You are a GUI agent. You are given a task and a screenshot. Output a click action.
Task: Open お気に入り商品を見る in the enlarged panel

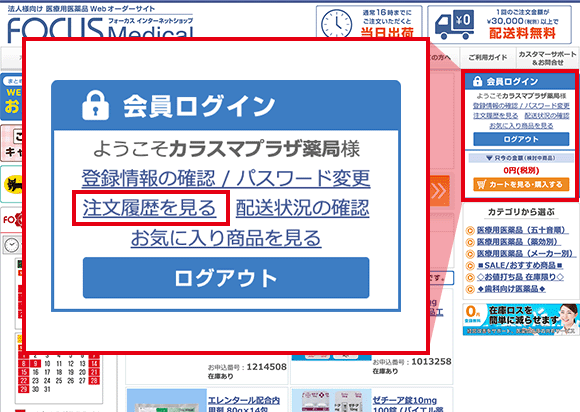(226, 238)
